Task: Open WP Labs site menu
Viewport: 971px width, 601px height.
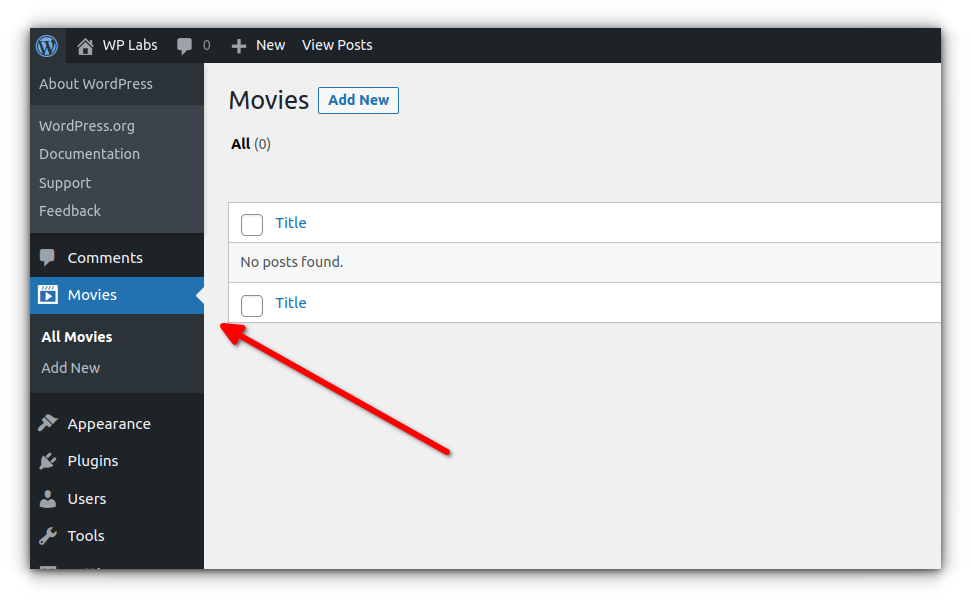Action: click(130, 45)
